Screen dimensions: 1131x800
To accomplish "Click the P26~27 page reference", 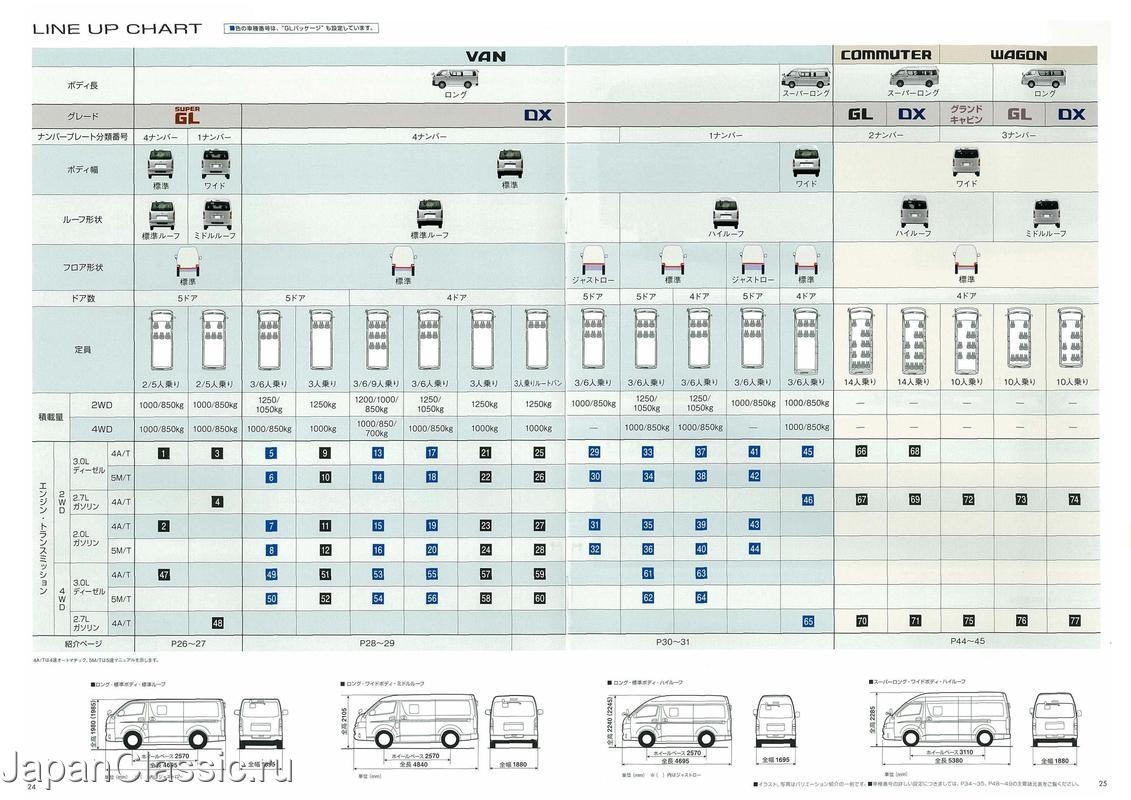I will (188, 643).
